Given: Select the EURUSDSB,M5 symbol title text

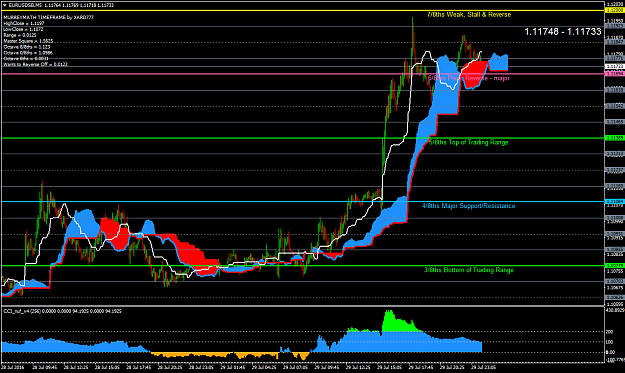Looking at the screenshot, I should tap(25, 5).
